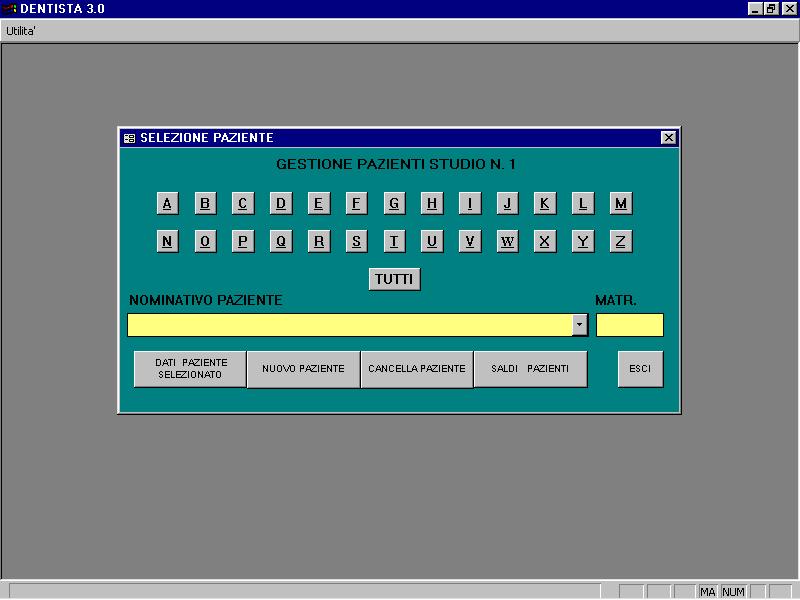Show all patients with TUTTI button

pos(394,279)
